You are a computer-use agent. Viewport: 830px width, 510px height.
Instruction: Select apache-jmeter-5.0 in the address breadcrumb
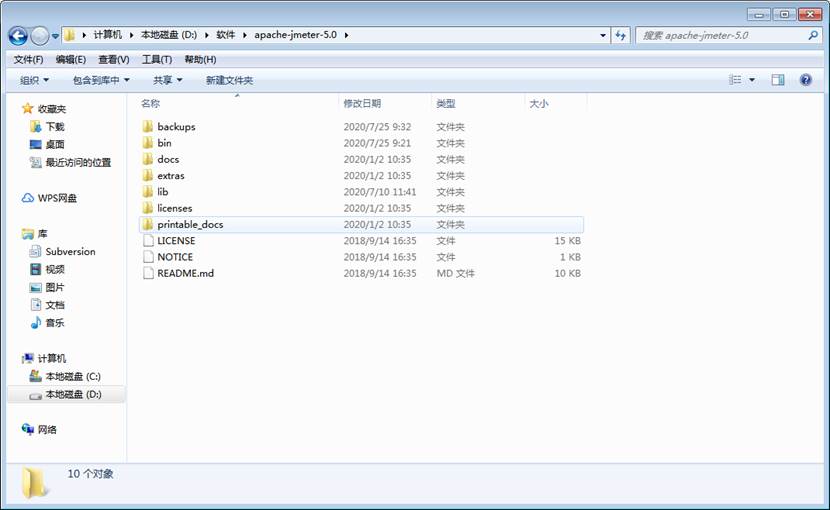pyautogui.click(x=295, y=35)
